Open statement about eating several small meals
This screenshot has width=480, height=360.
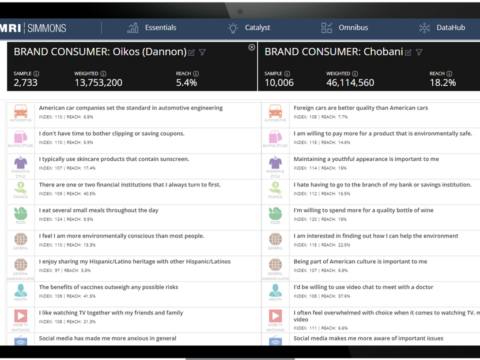[99, 210]
